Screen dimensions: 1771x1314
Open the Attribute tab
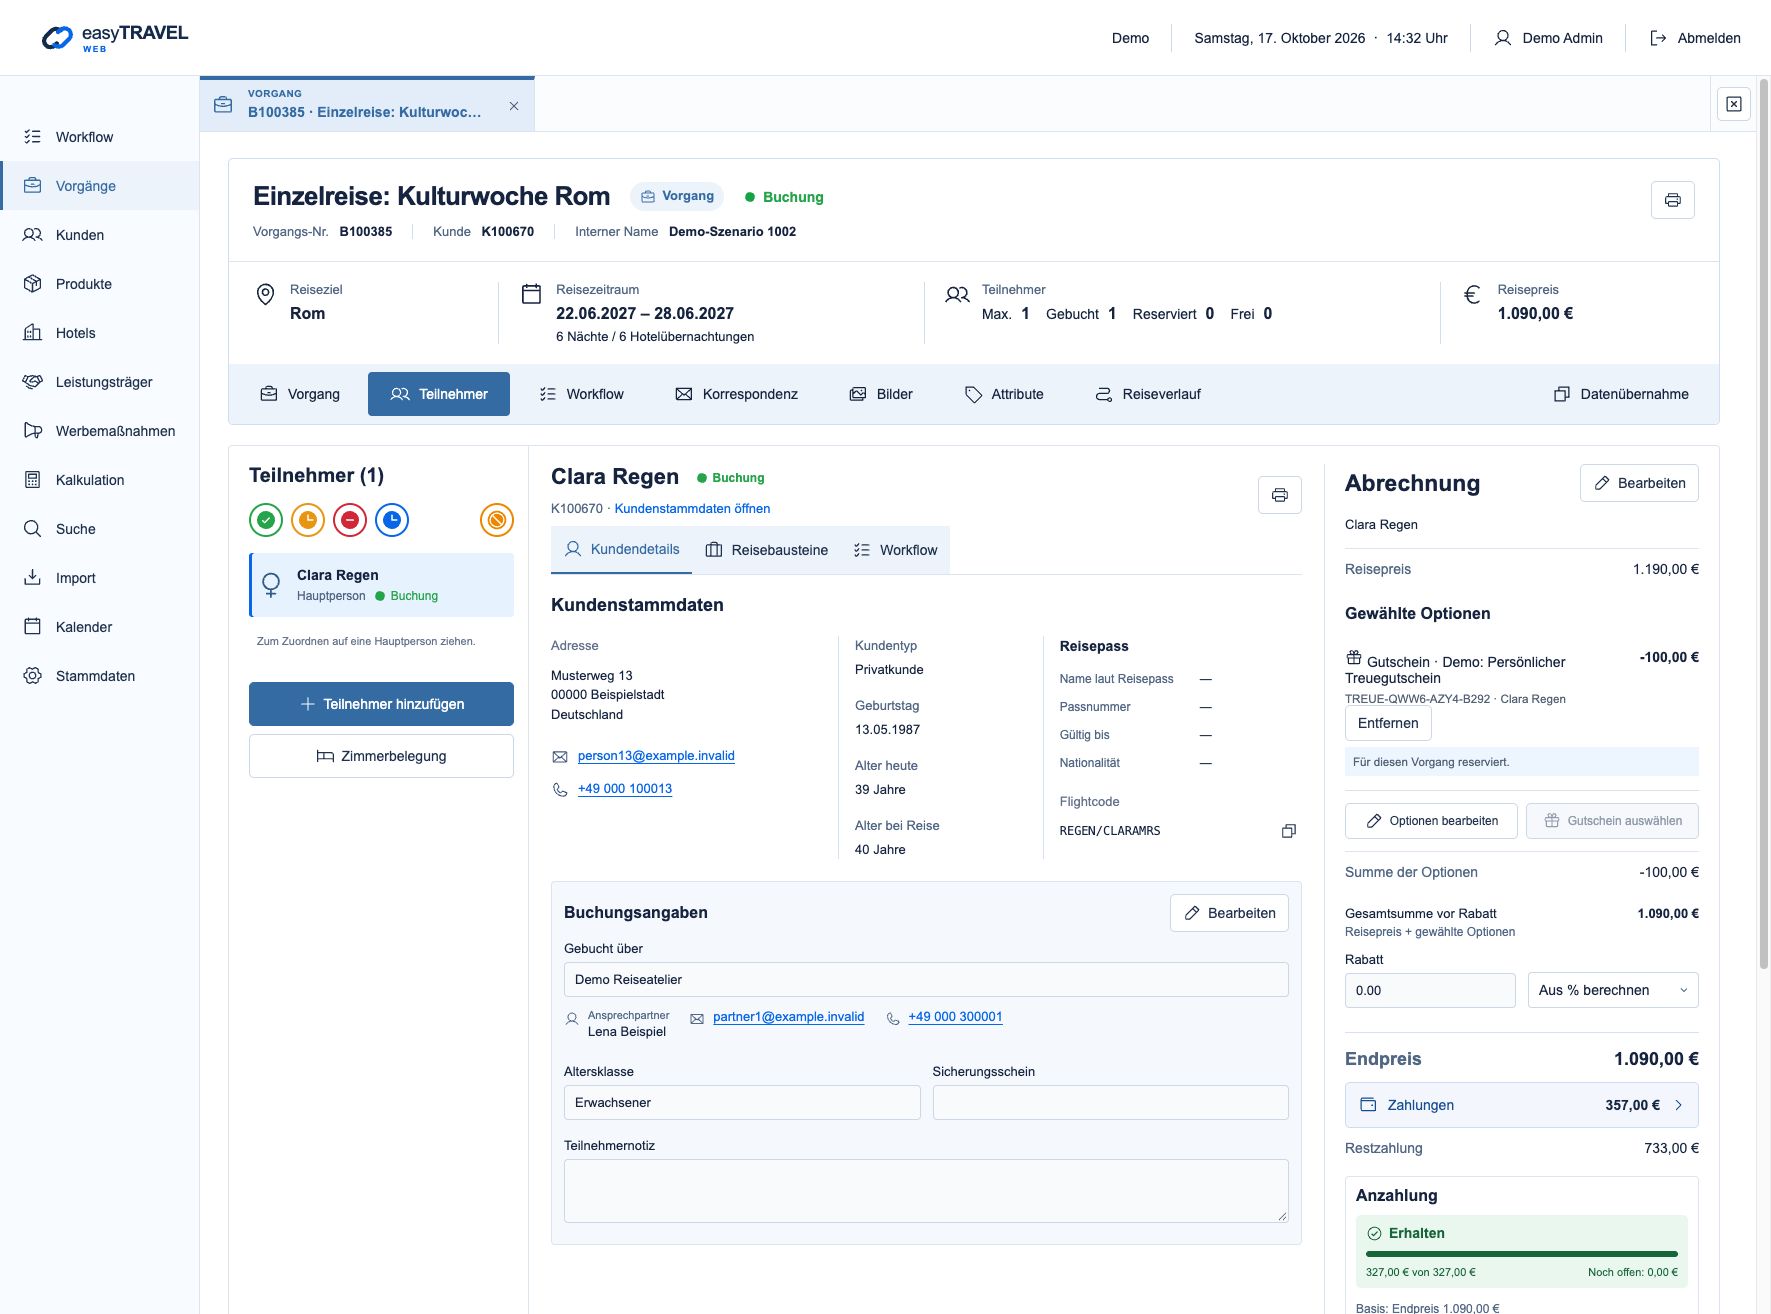point(1004,394)
